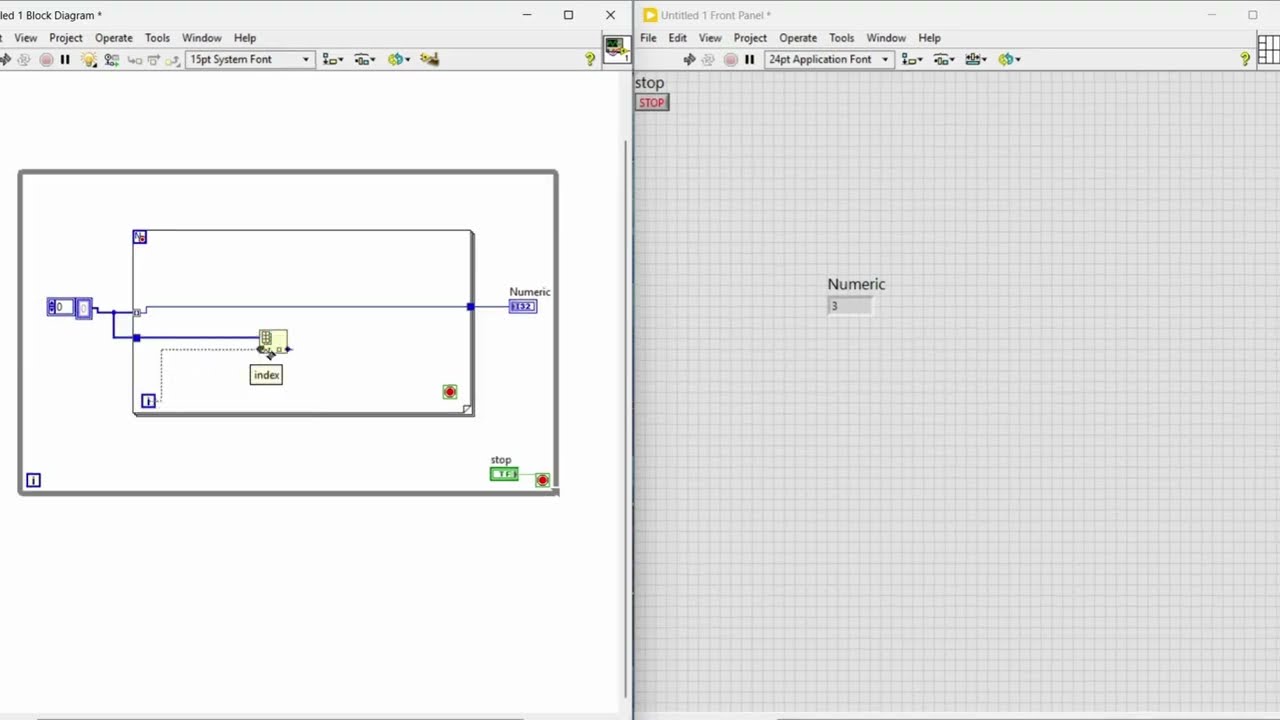
Task: Click Run arrow in Front Panel toolbar
Action: (689, 60)
